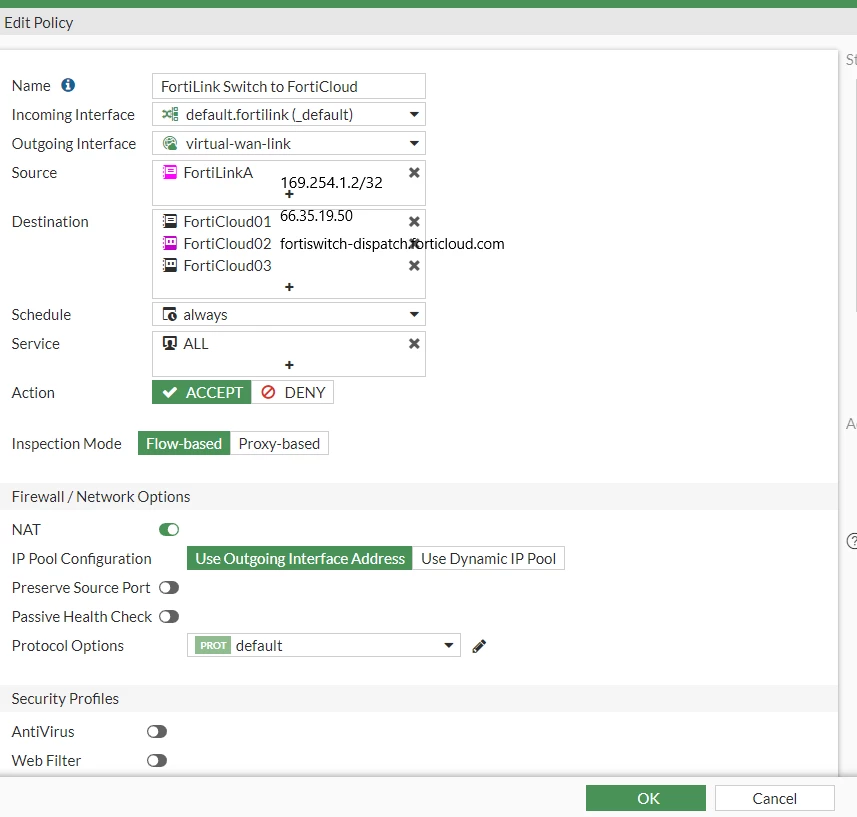This screenshot has height=817, width=857.
Task: Switch to Use Dynamic IP Pool
Action: pyautogui.click(x=488, y=559)
